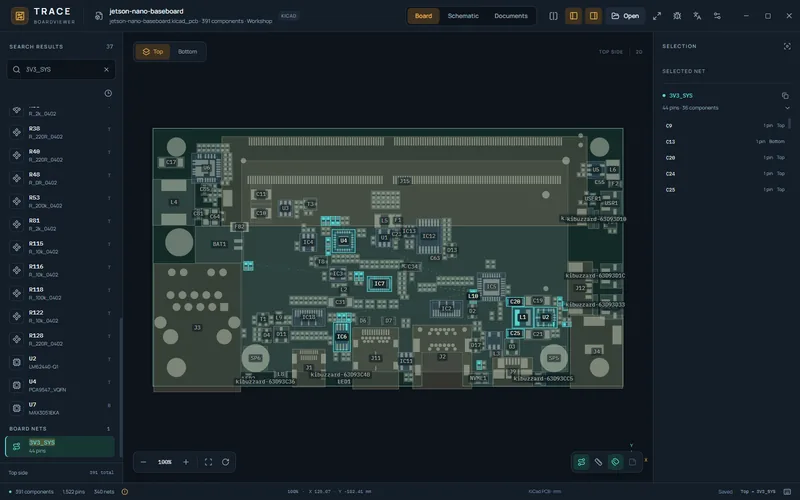Select R81 R_2k_0402 search result

coord(61,224)
